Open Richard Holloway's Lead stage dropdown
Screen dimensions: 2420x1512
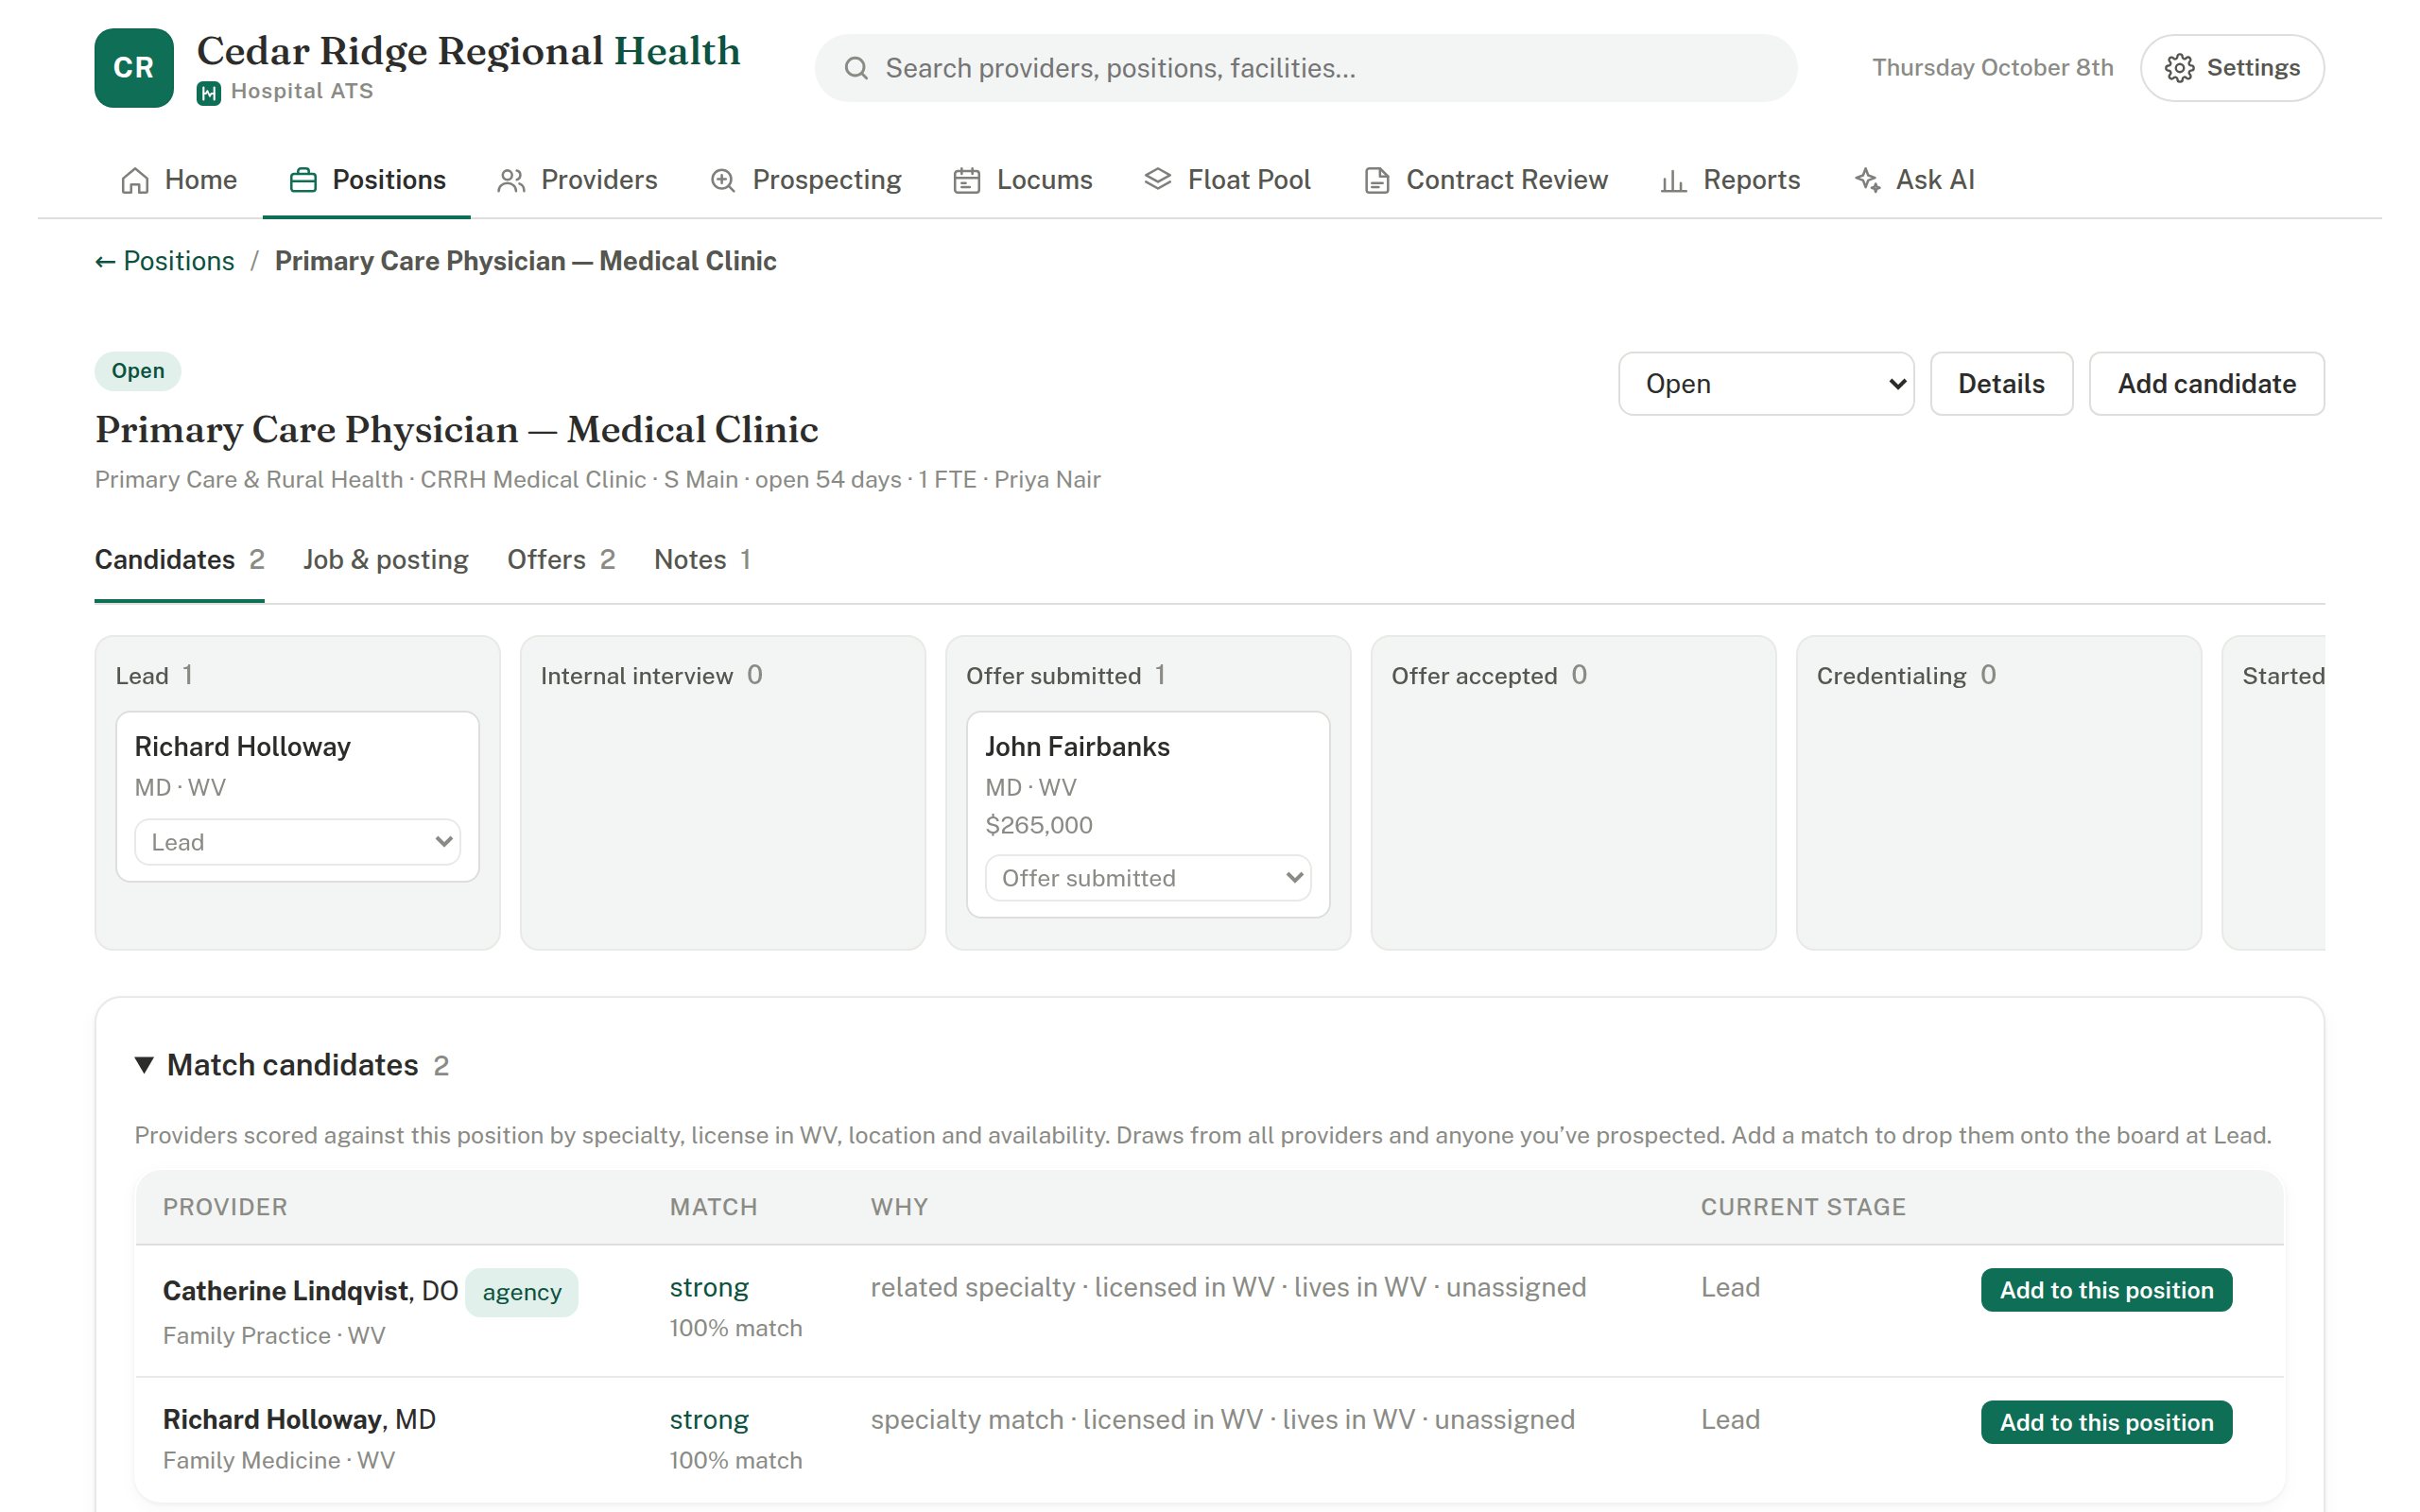coord(297,842)
